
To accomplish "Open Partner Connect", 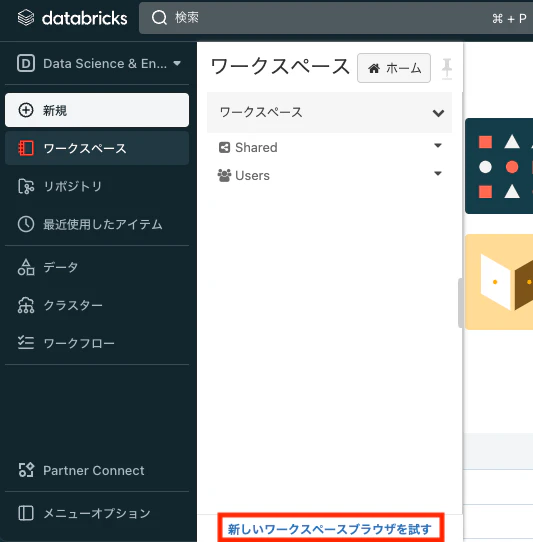I will (x=97, y=470).
